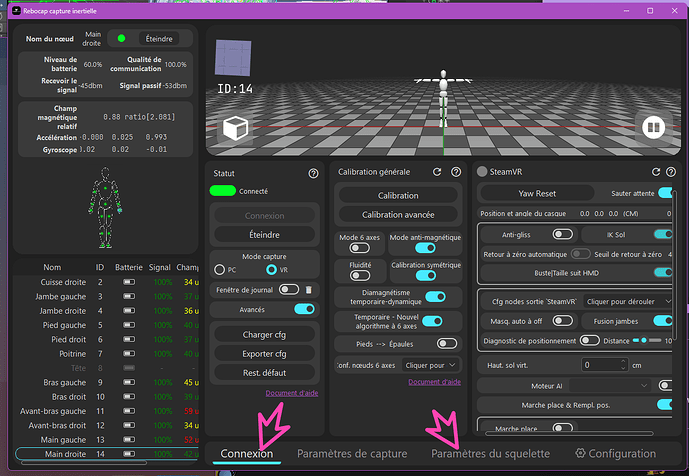Open the Conf. nœuds 6 axes dropdown
Image resolution: width=689 pixels, height=476 pixels.
coord(431,366)
